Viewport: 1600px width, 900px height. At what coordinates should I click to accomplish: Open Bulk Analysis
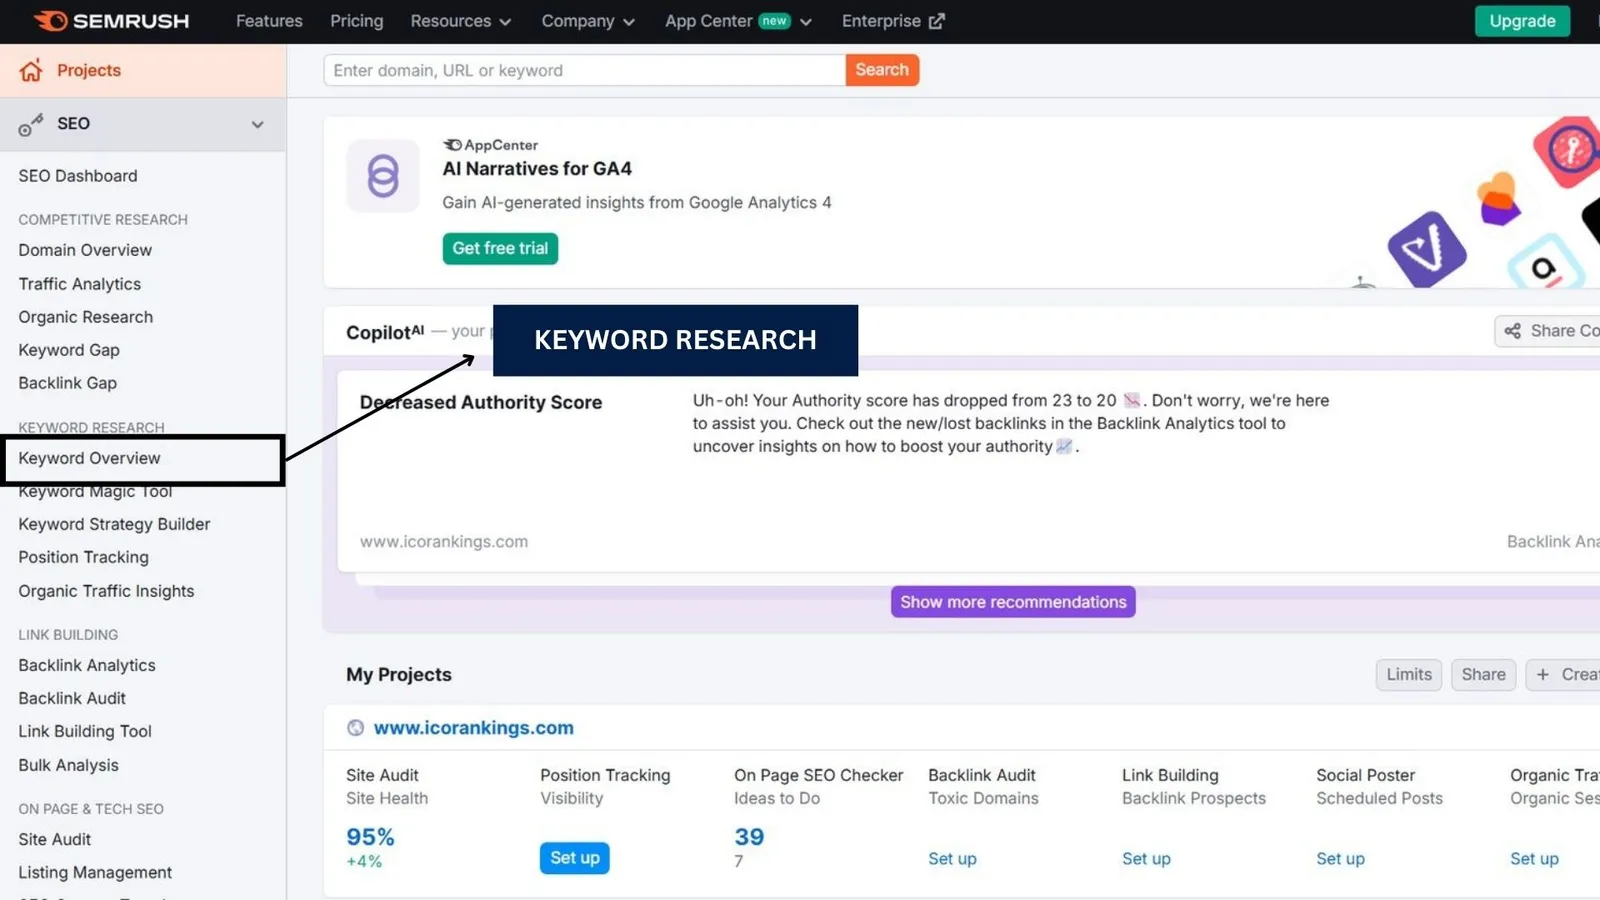click(68, 765)
